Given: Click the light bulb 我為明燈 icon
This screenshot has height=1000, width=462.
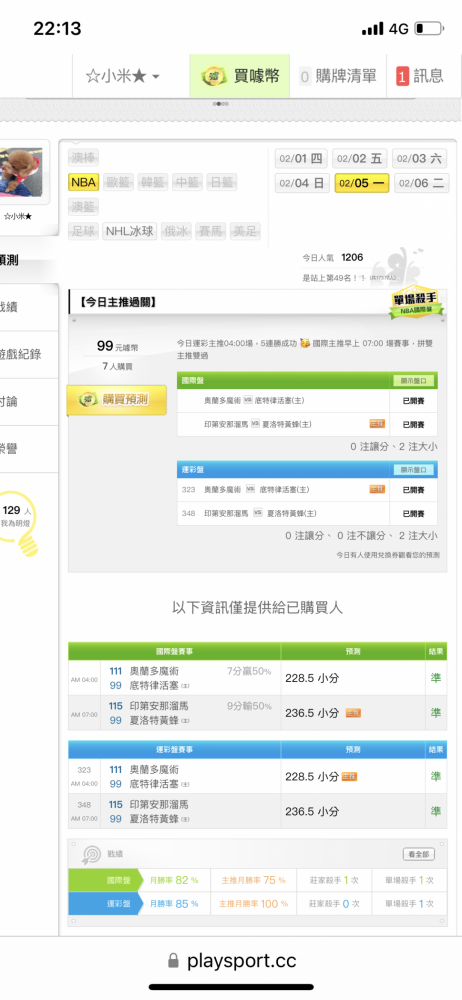Looking at the screenshot, I should coord(18,523).
